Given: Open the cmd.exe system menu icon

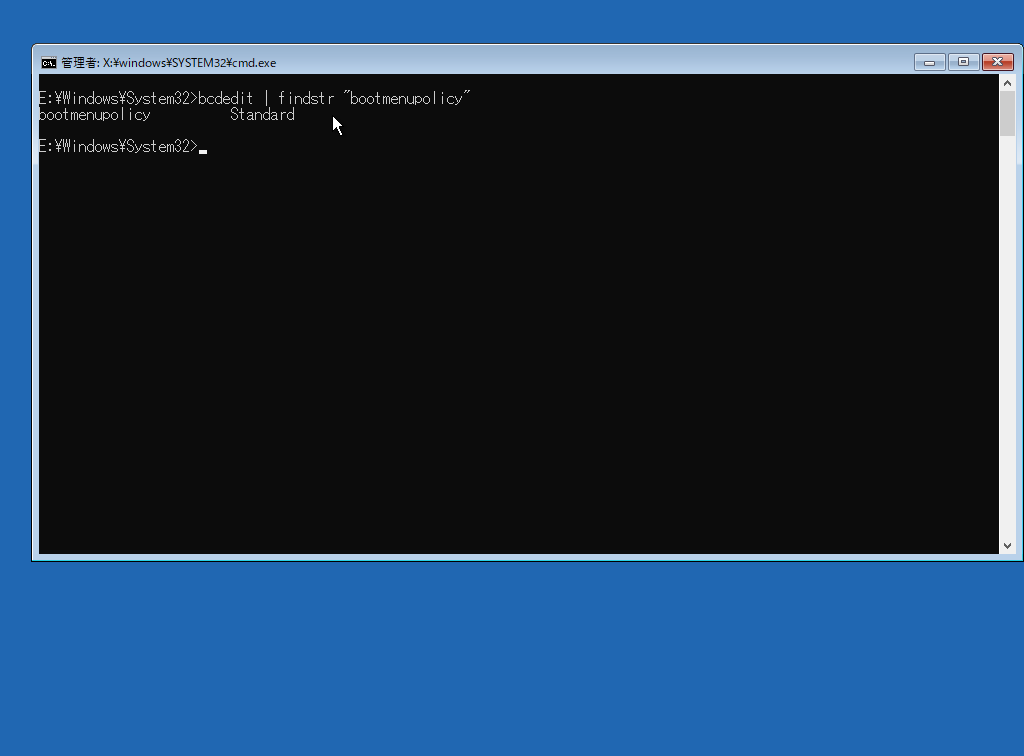Looking at the screenshot, I should pyautogui.click(x=48, y=63).
